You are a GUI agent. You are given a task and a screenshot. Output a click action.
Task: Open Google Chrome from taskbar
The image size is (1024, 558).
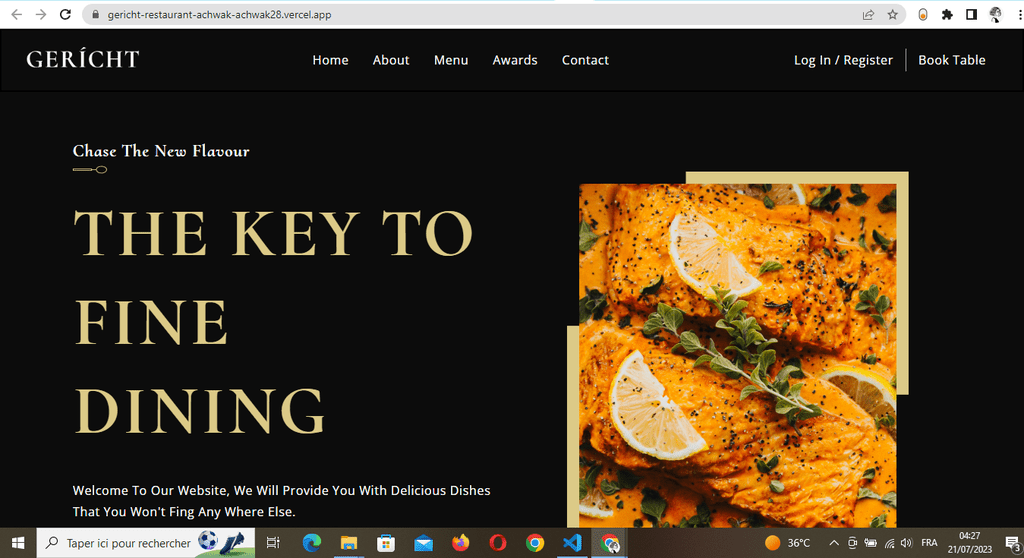(x=535, y=543)
